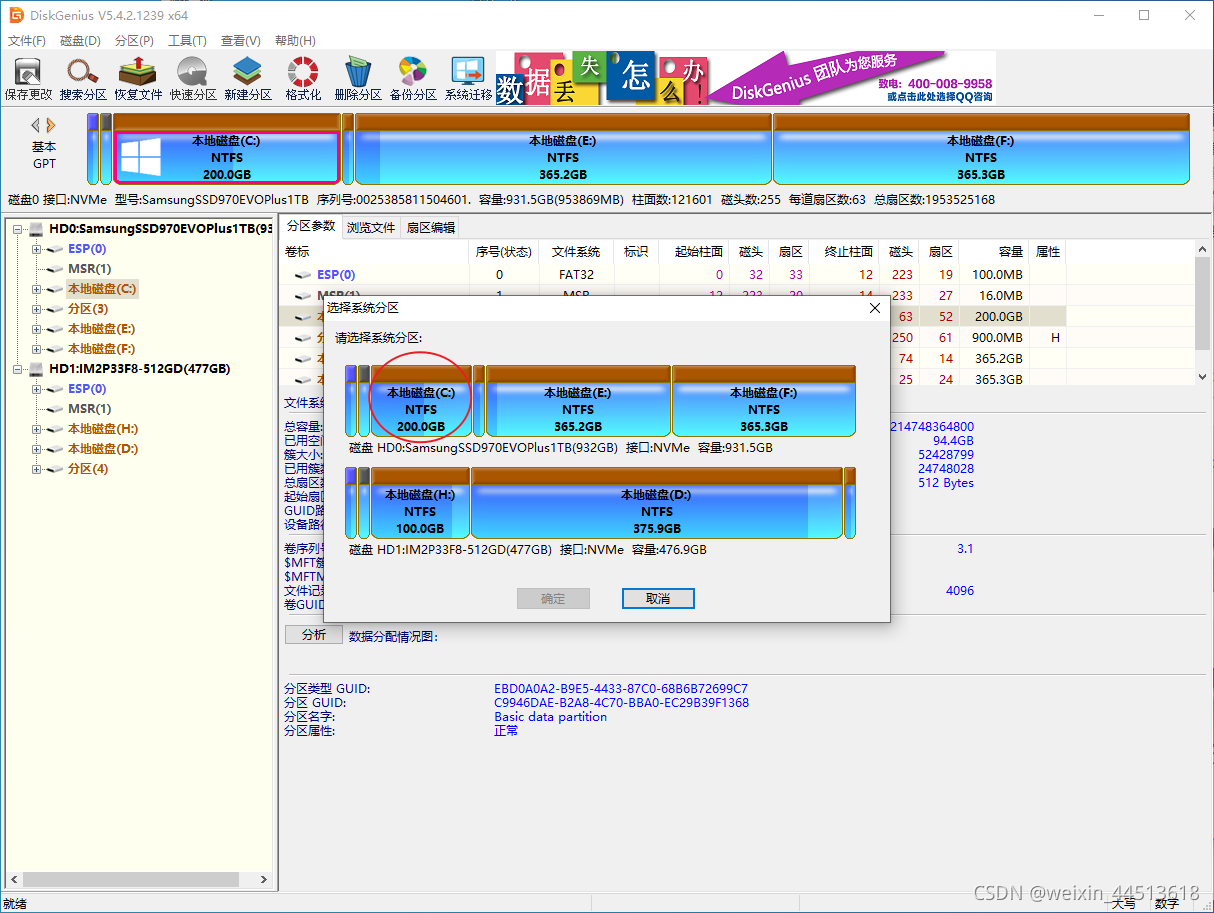Choose 本地磁盘(F:) 365.3GB partition in dialog
This screenshot has height=913, width=1214.
764,401
